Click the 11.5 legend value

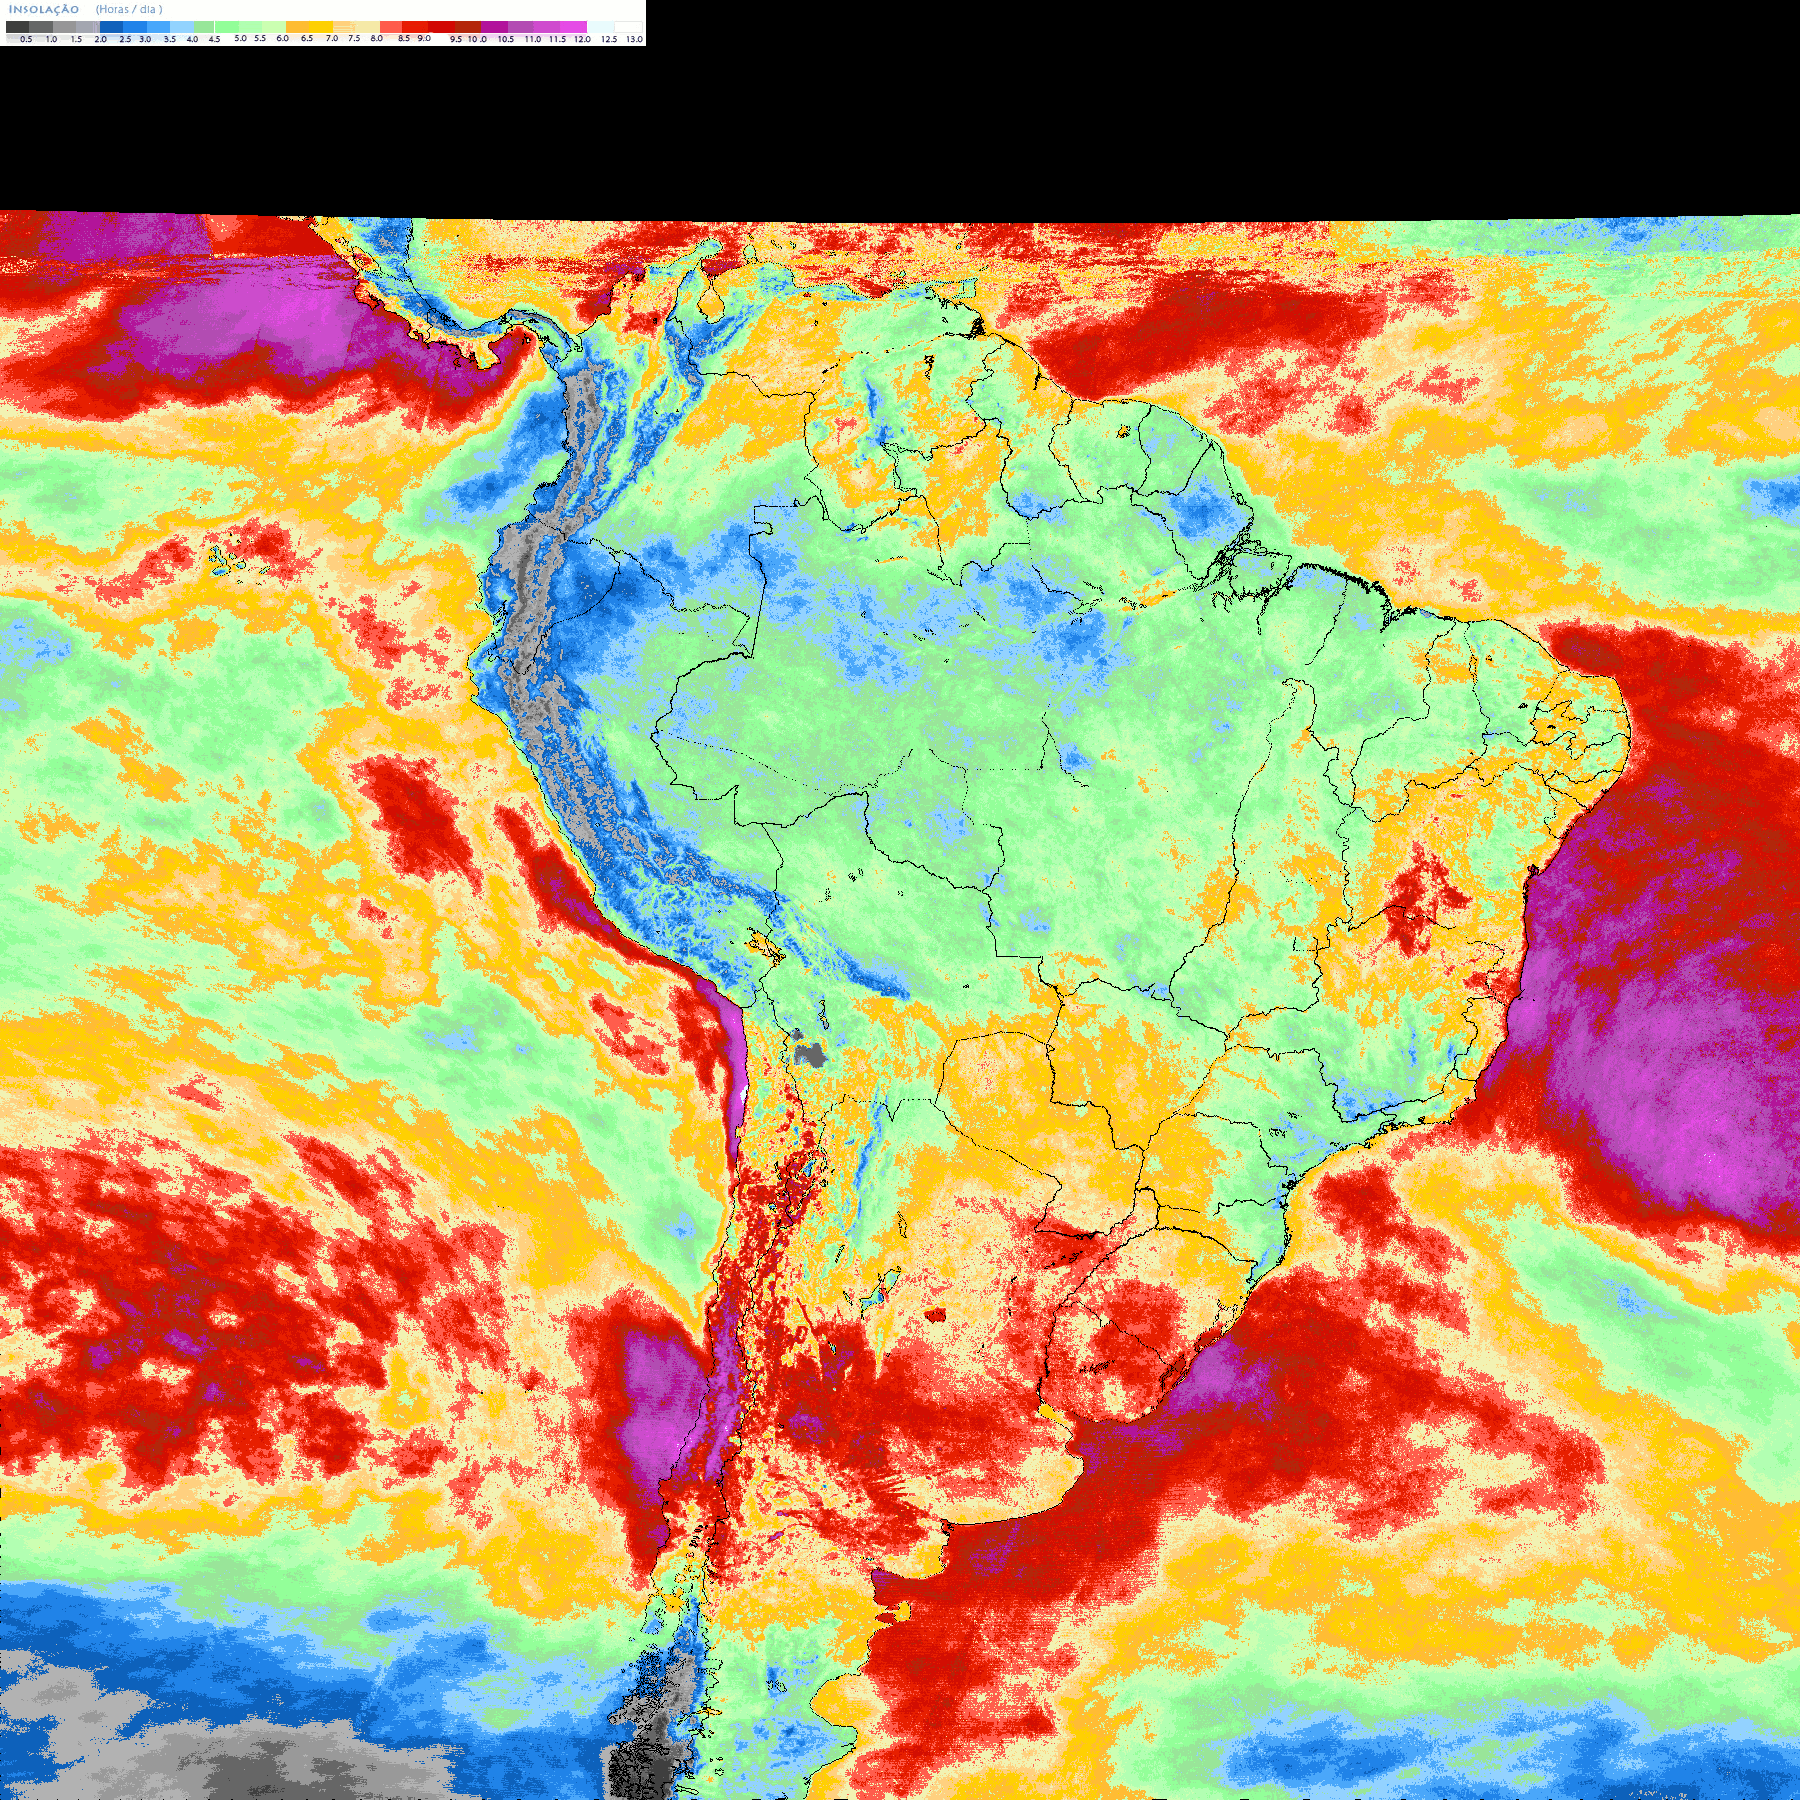click(x=558, y=39)
